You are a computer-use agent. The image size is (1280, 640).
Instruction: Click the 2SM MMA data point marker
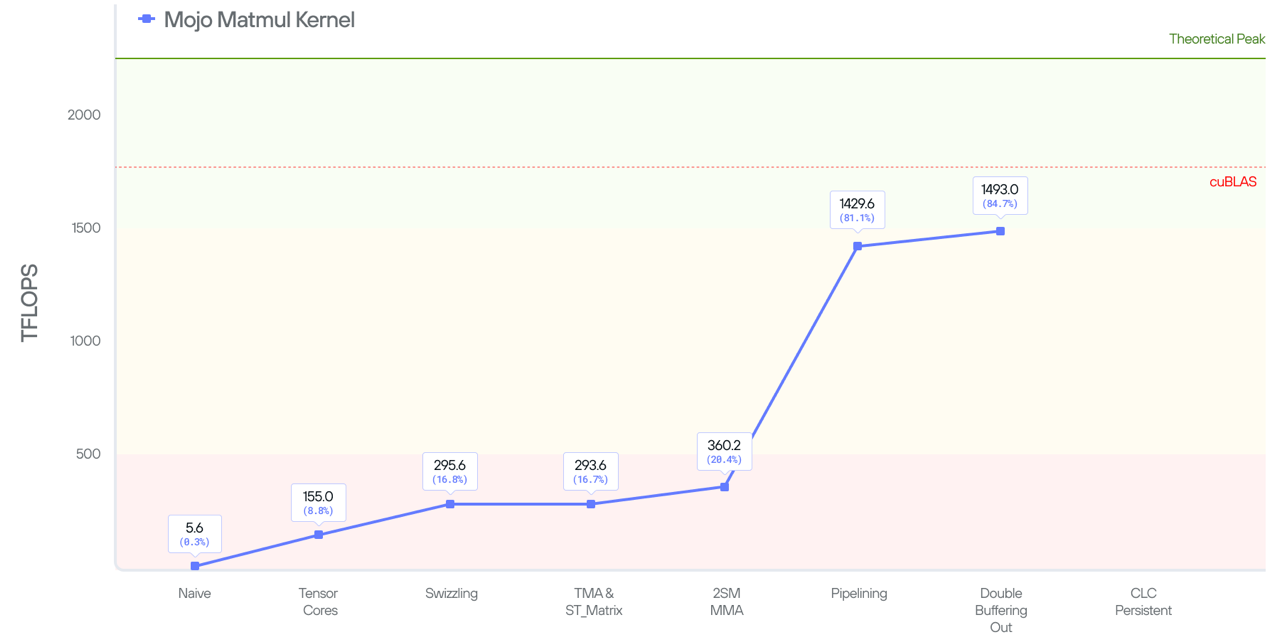click(725, 487)
